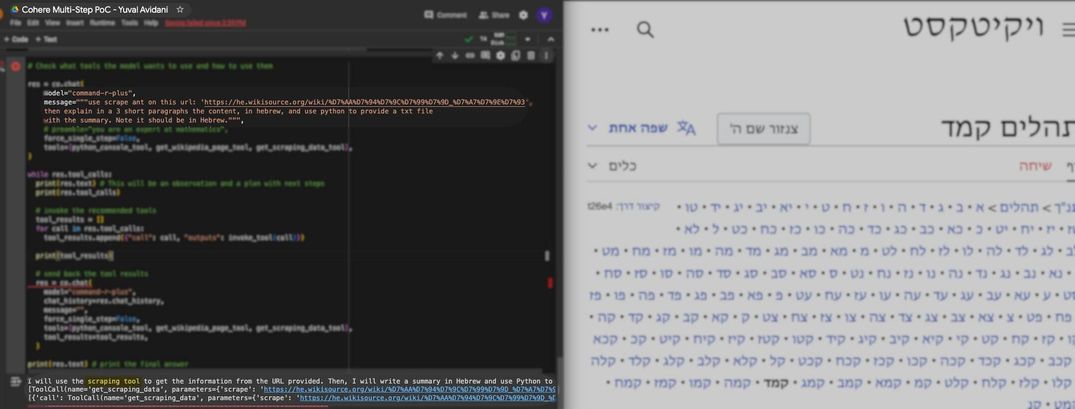Open the Edit menu in Colab

33,23
